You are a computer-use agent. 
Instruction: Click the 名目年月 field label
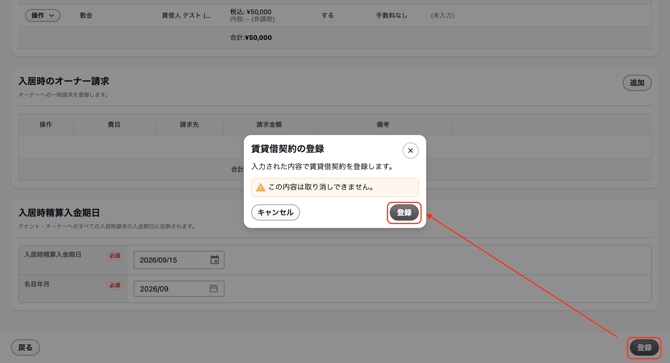[x=37, y=284]
